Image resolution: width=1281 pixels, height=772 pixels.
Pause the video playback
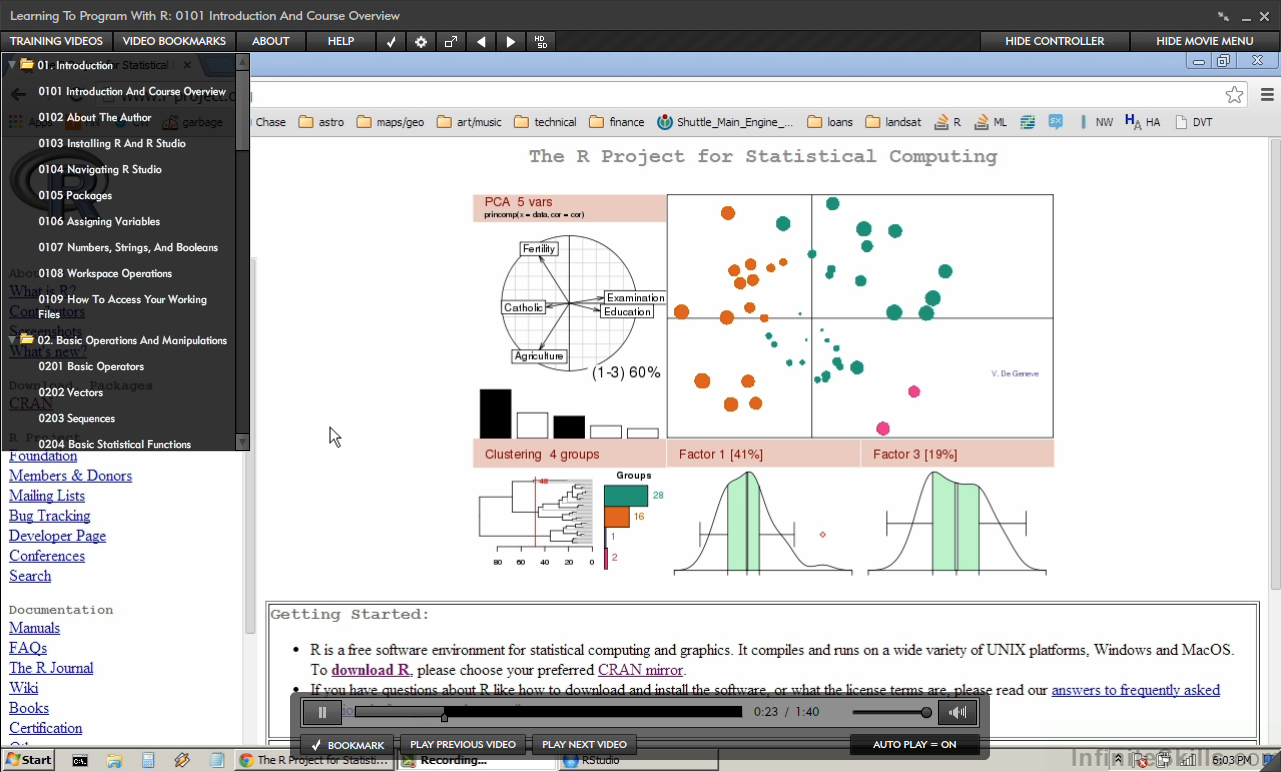click(x=322, y=712)
